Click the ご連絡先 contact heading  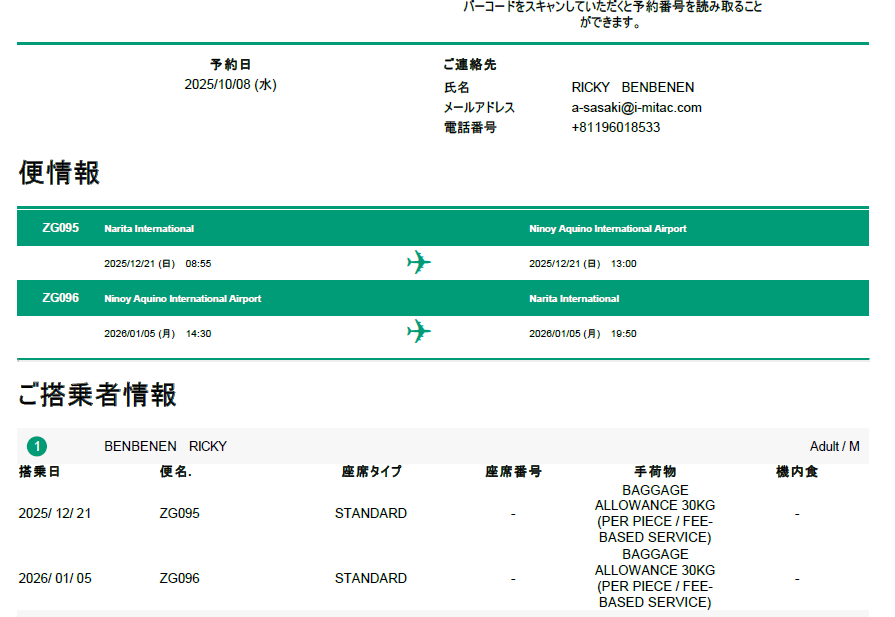click(470, 65)
